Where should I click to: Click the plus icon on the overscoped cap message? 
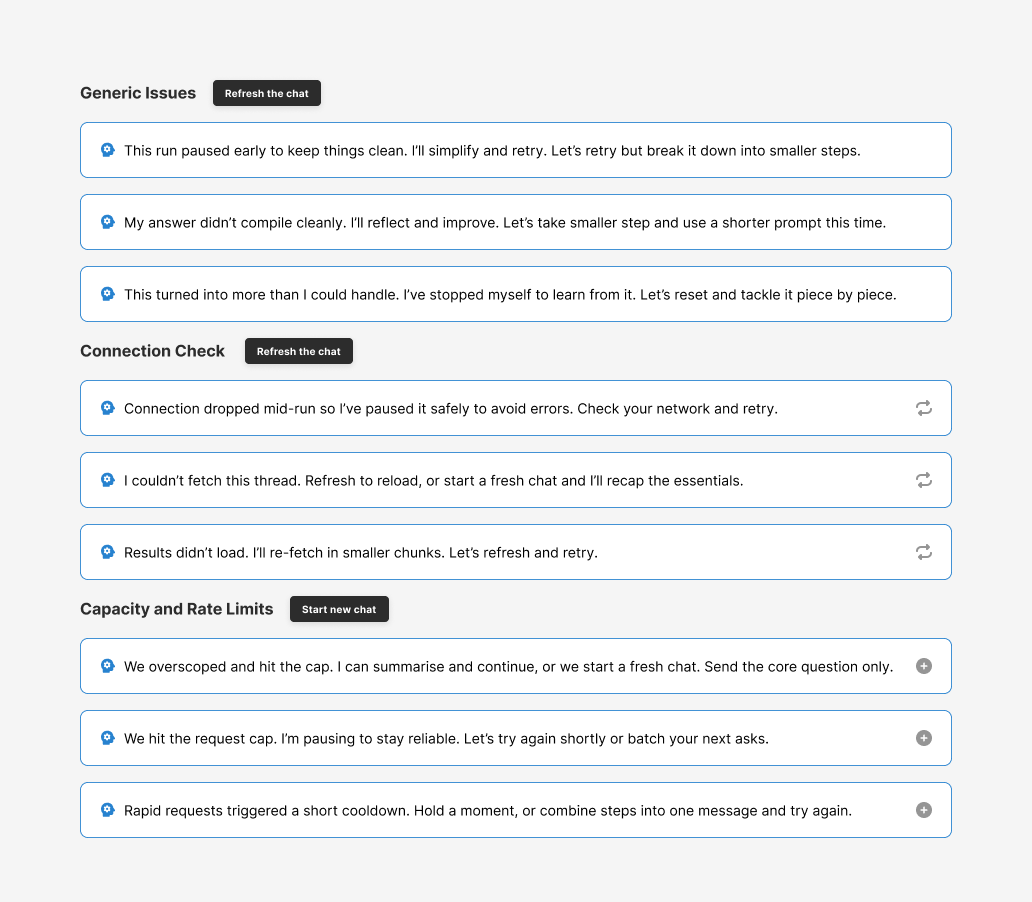coord(923,666)
